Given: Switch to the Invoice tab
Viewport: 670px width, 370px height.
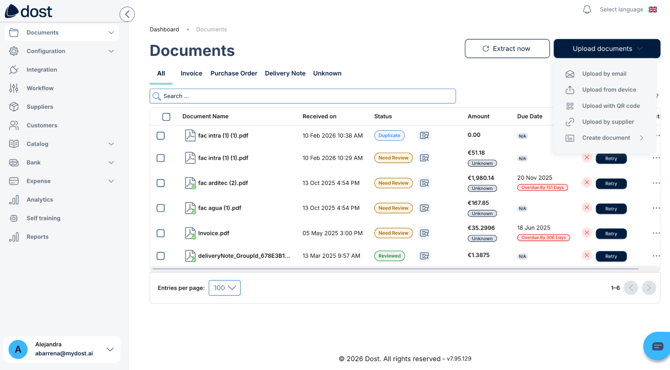Looking at the screenshot, I should click(191, 73).
